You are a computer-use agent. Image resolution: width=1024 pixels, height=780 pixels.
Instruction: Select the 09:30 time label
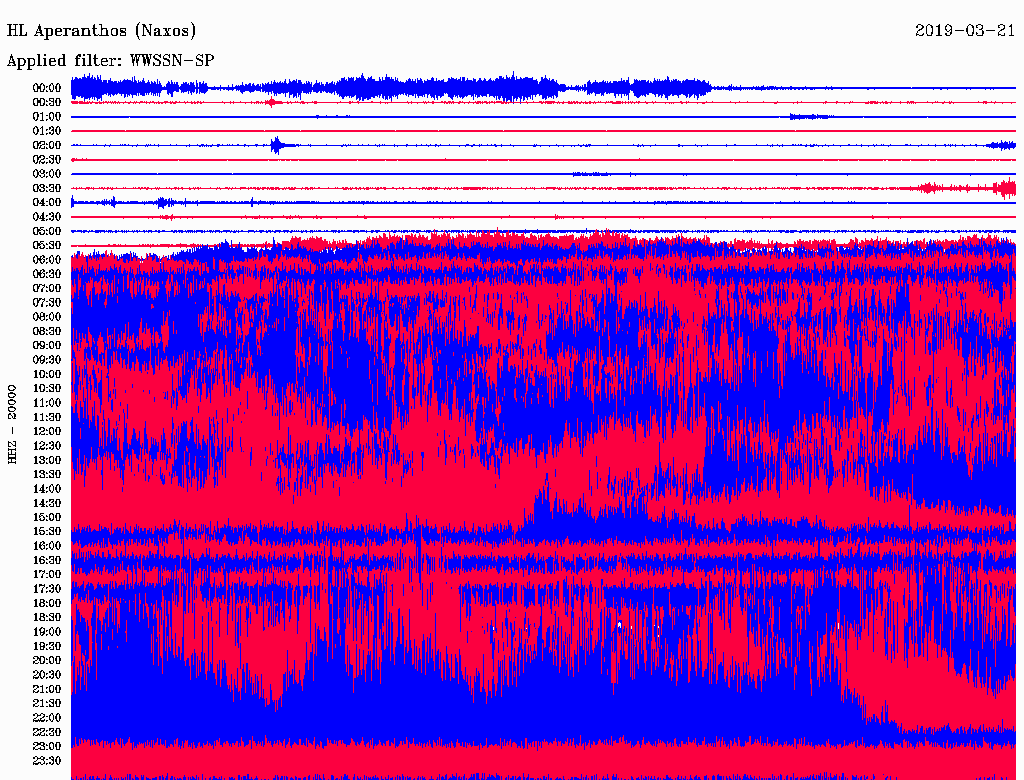(x=47, y=360)
